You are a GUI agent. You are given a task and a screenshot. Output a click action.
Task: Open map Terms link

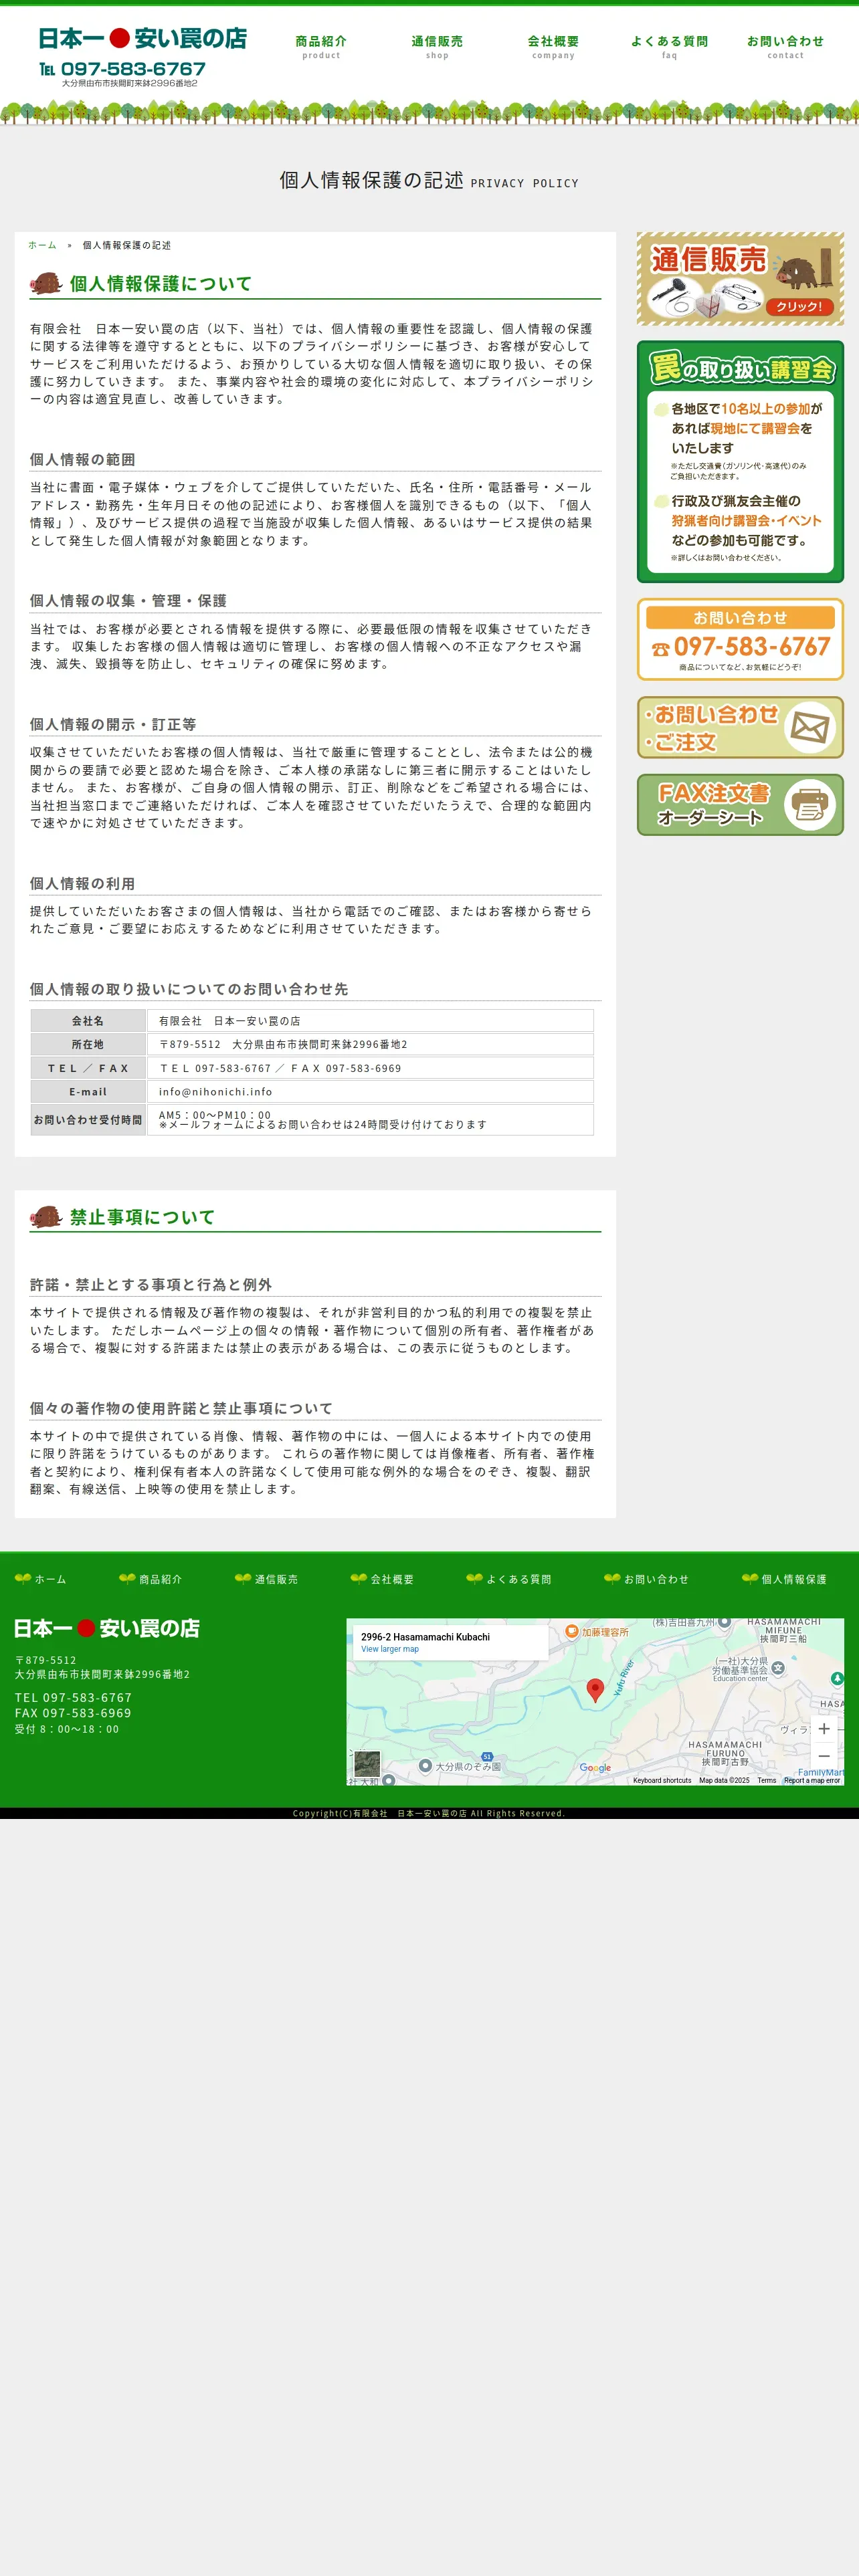click(x=767, y=1780)
